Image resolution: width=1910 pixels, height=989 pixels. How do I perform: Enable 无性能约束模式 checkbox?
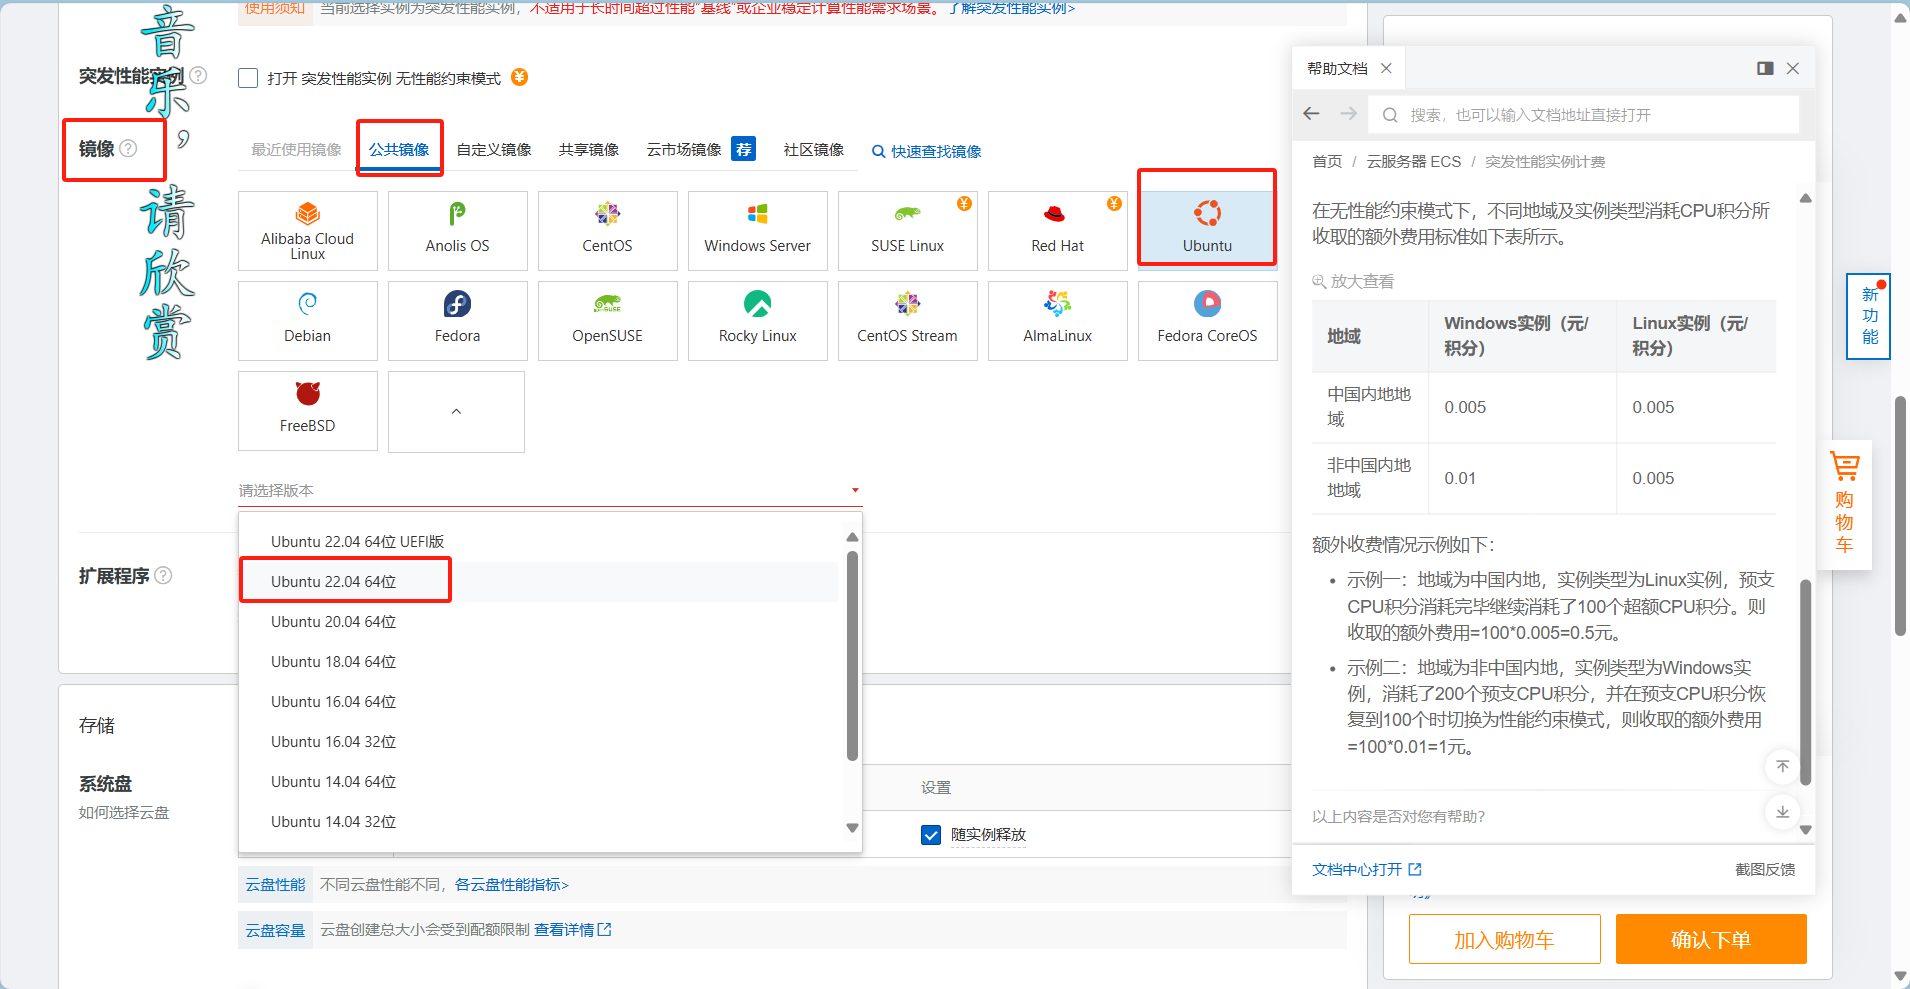pyautogui.click(x=249, y=78)
